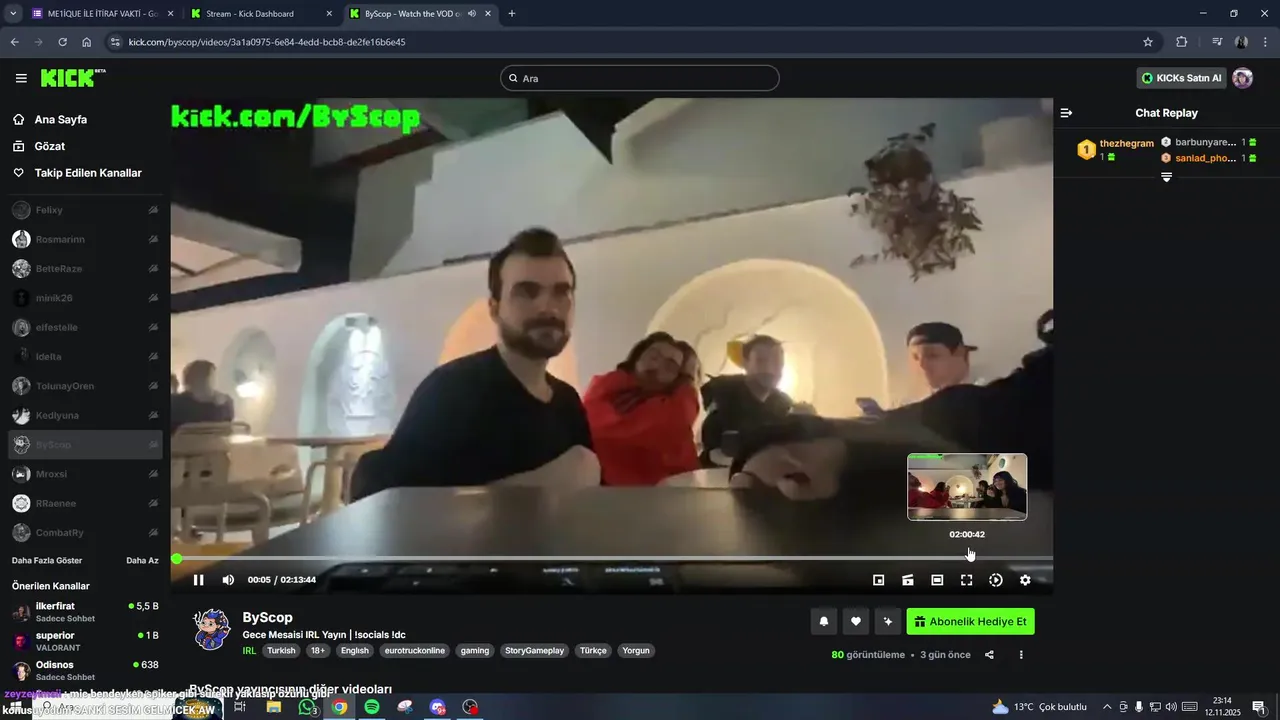The width and height of the screenshot is (1280, 720).
Task: Select the eurotruckonline tag
Action: 415,650
